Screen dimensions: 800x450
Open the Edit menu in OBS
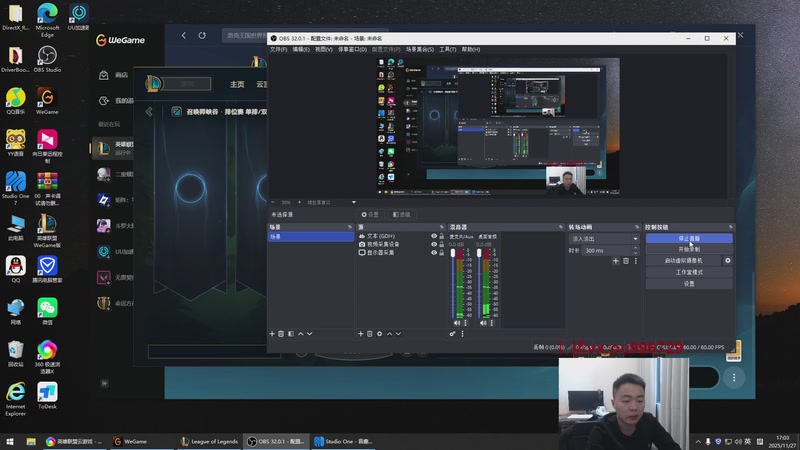pos(301,49)
